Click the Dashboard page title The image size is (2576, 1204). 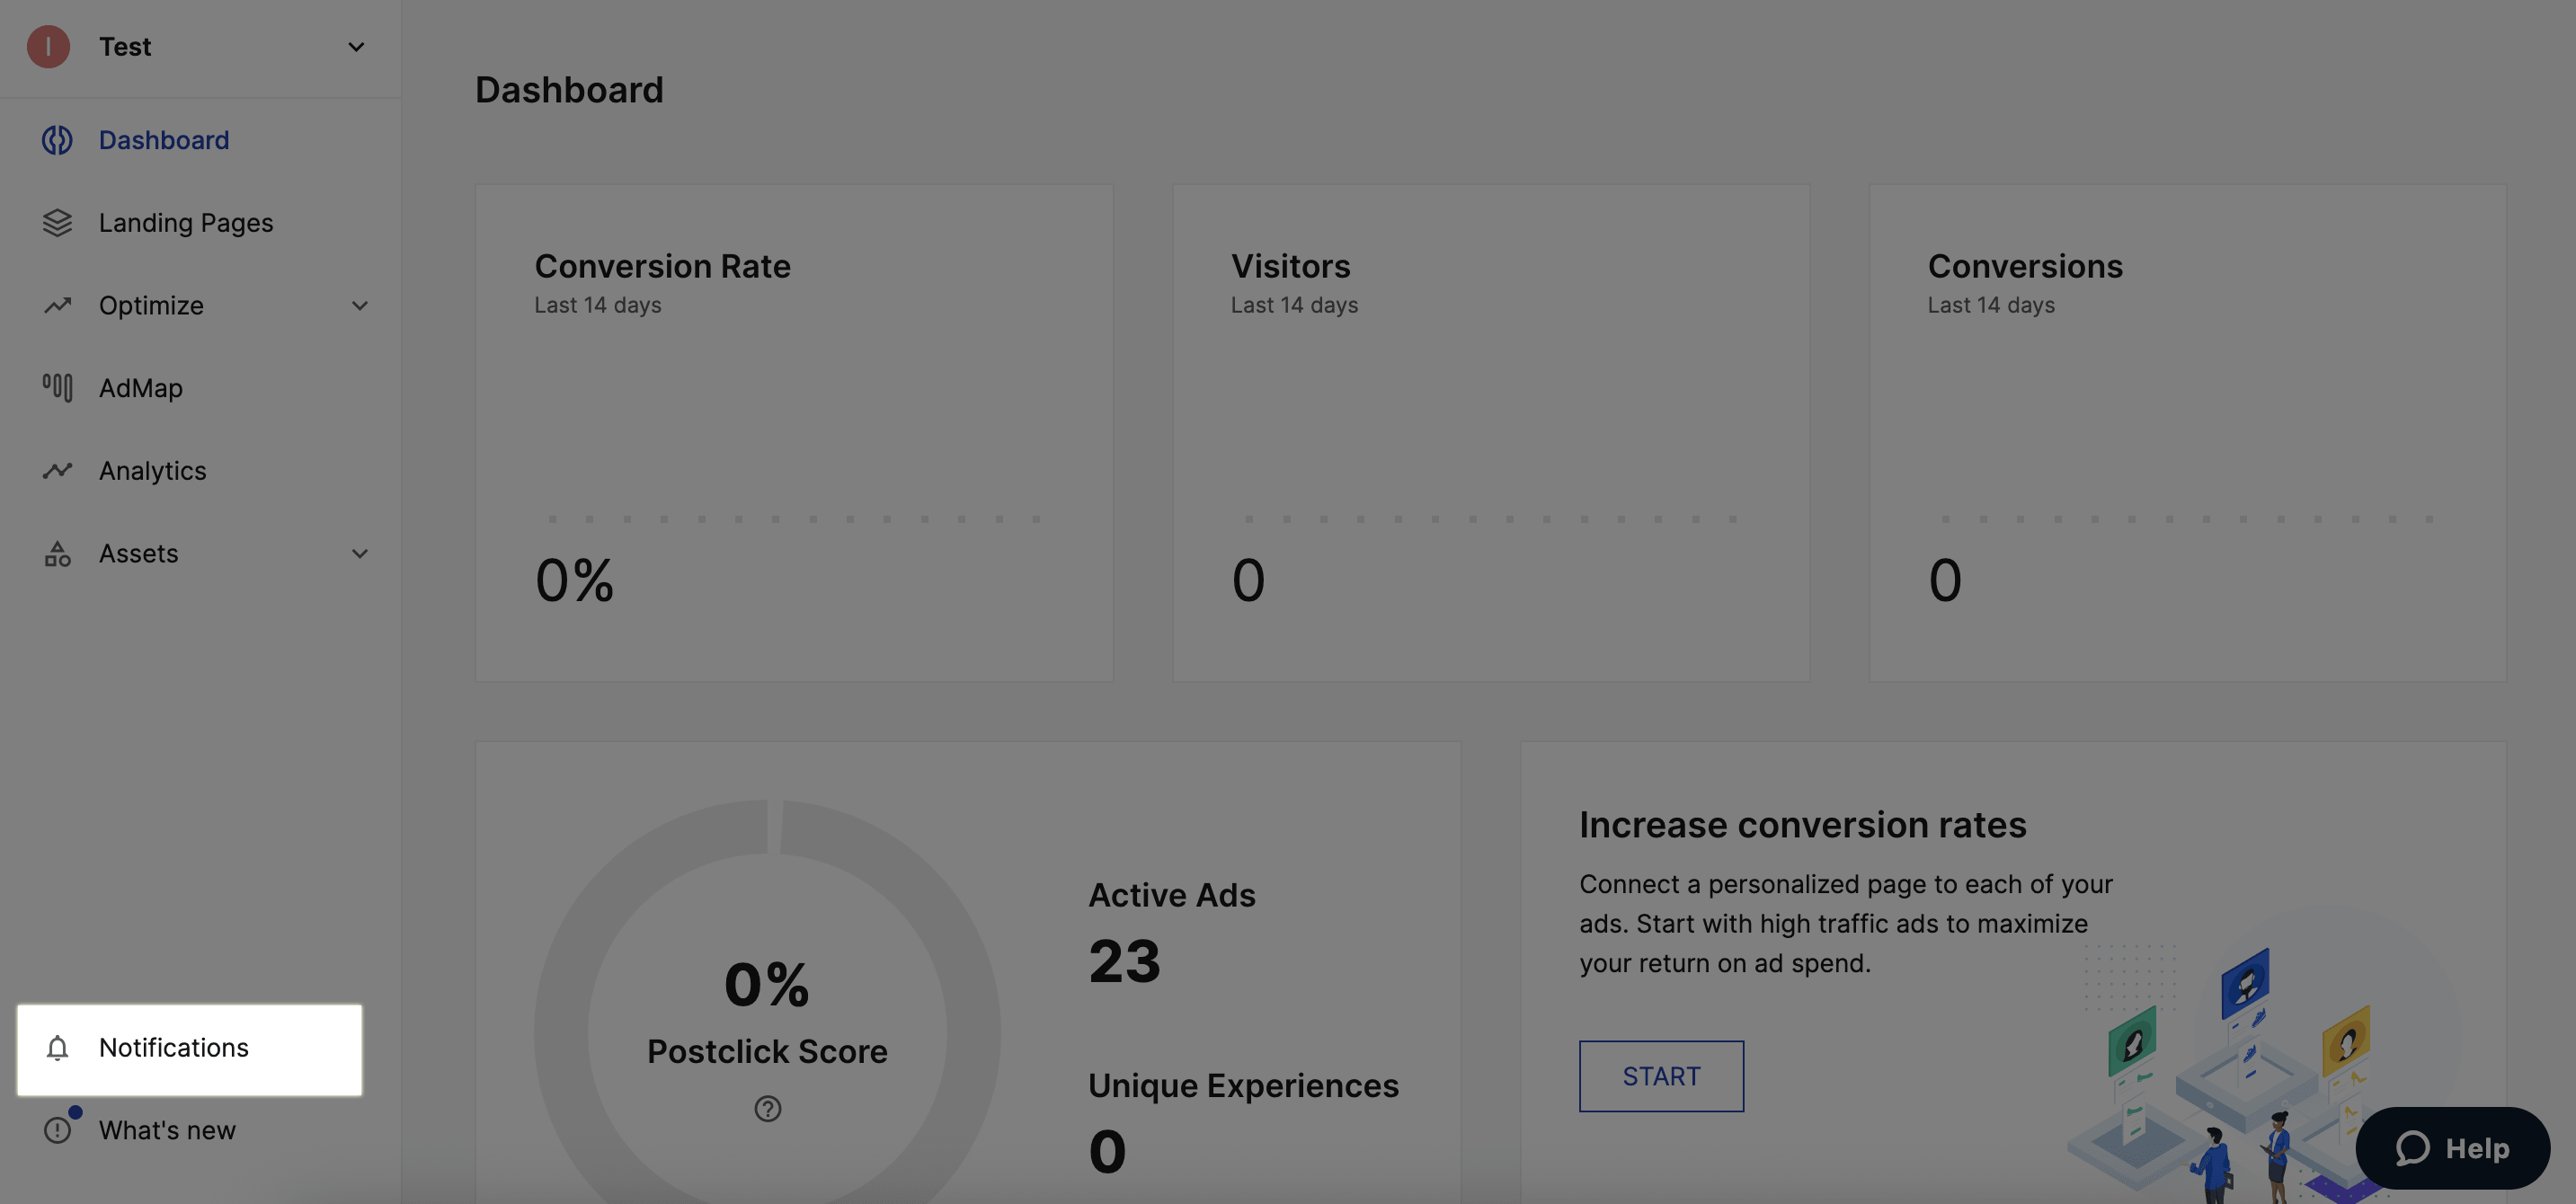tap(569, 89)
